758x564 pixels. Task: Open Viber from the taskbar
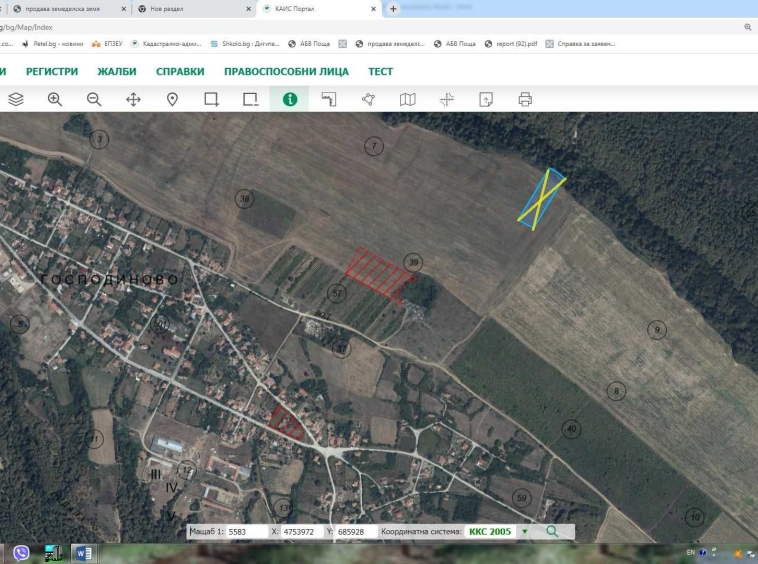pyautogui.click(x=21, y=552)
